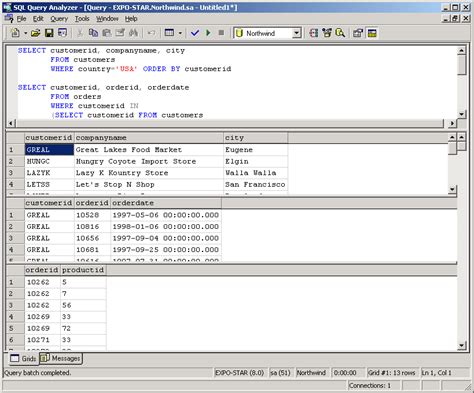Run the query with the green play icon
This screenshot has width=474, height=393.
pyautogui.click(x=208, y=33)
